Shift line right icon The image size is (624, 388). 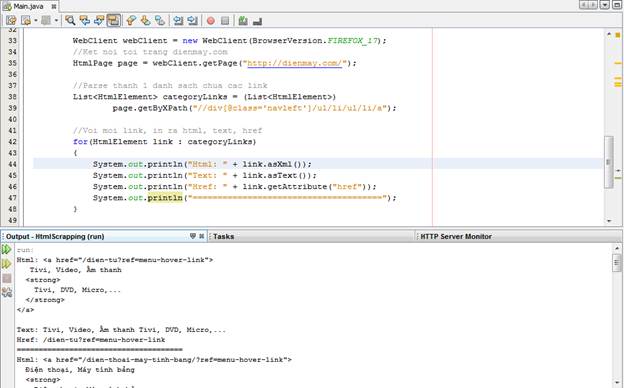pyautogui.click(x=193, y=20)
